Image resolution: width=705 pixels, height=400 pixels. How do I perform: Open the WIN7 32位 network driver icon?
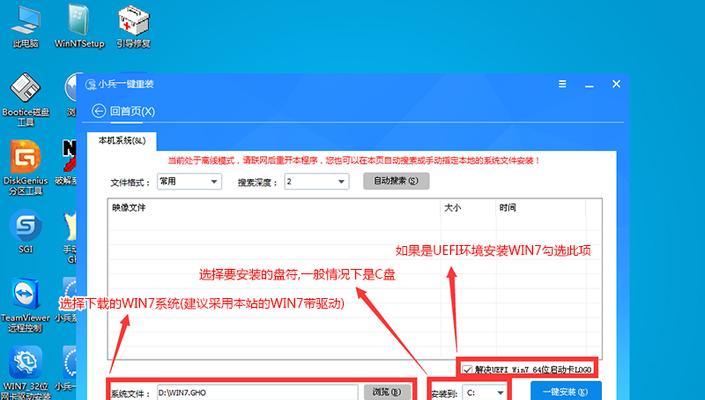click(26, 372)
